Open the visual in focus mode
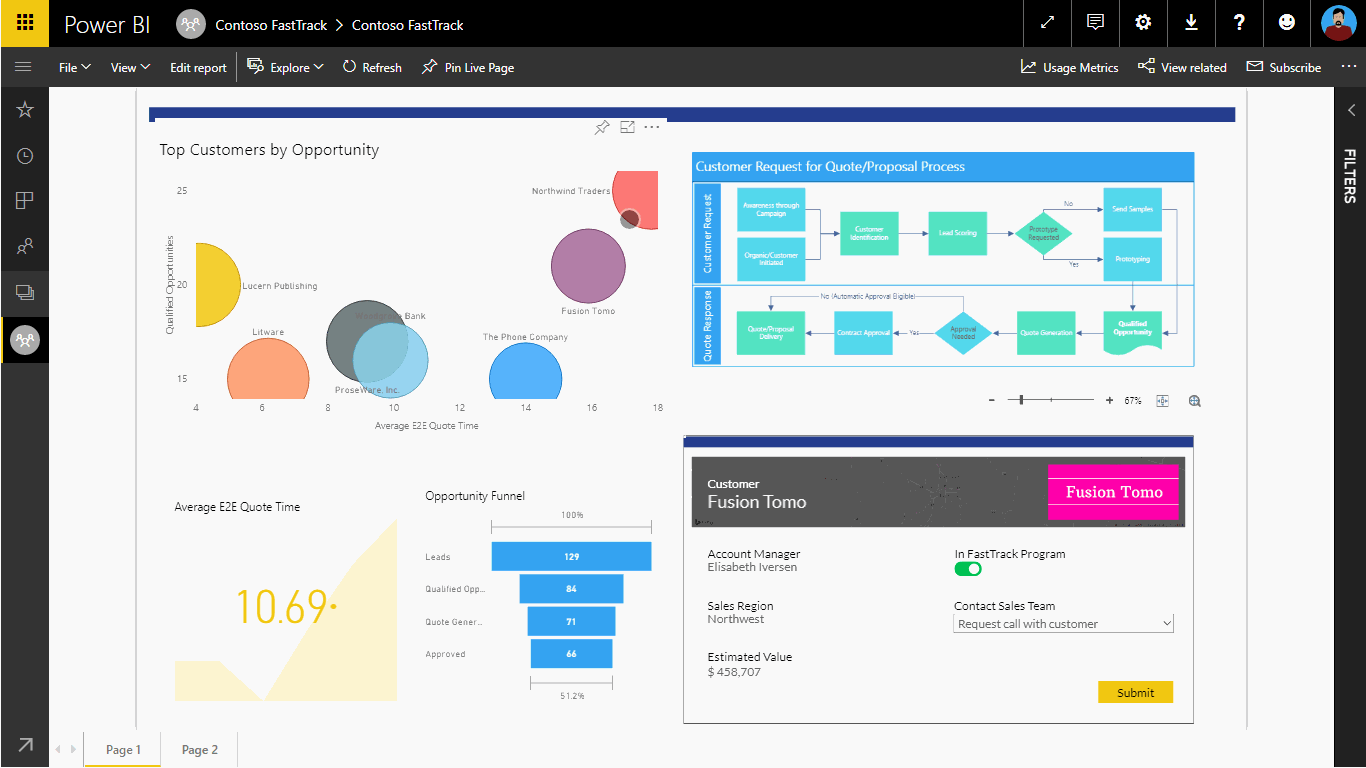The width and height of the screenshot is (1366, 768). (627, 127)
